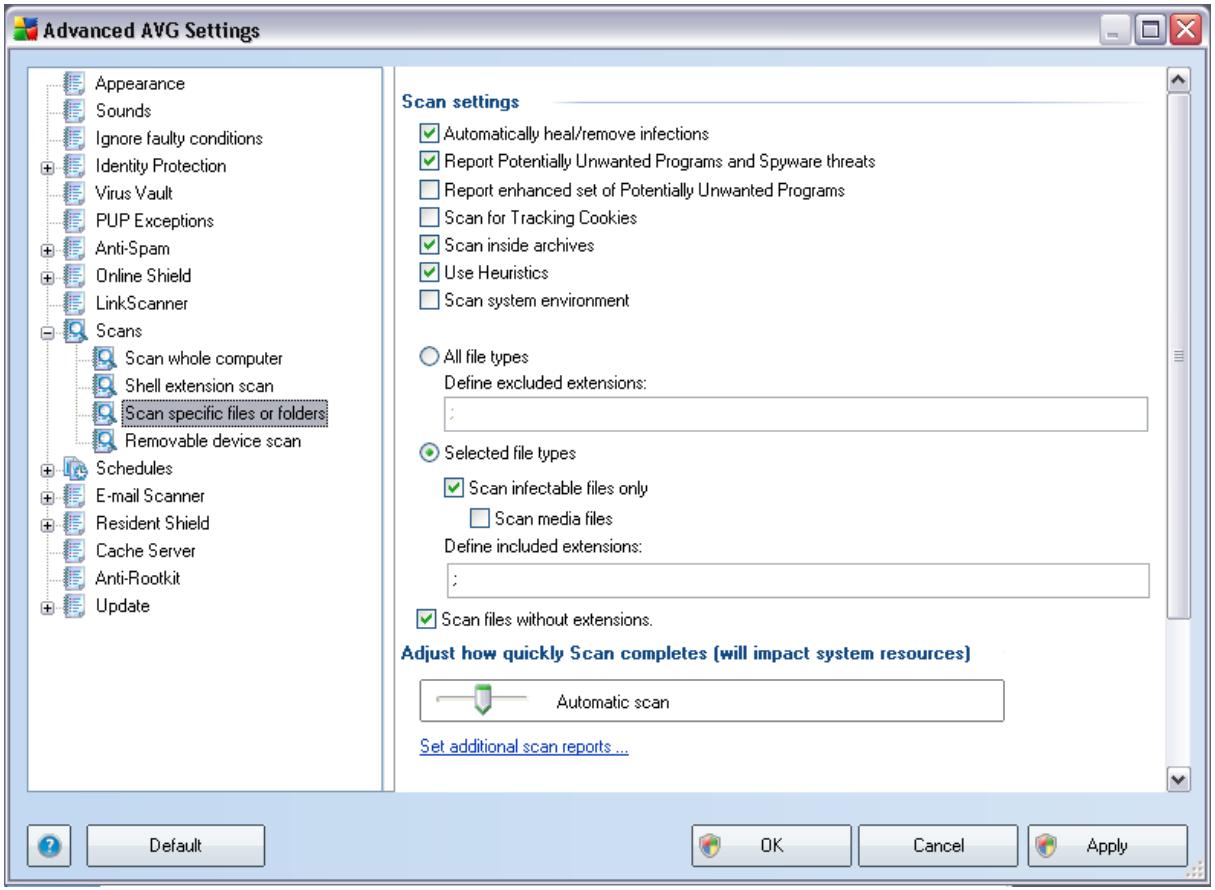Enable Scan system environment

[428, 299]
